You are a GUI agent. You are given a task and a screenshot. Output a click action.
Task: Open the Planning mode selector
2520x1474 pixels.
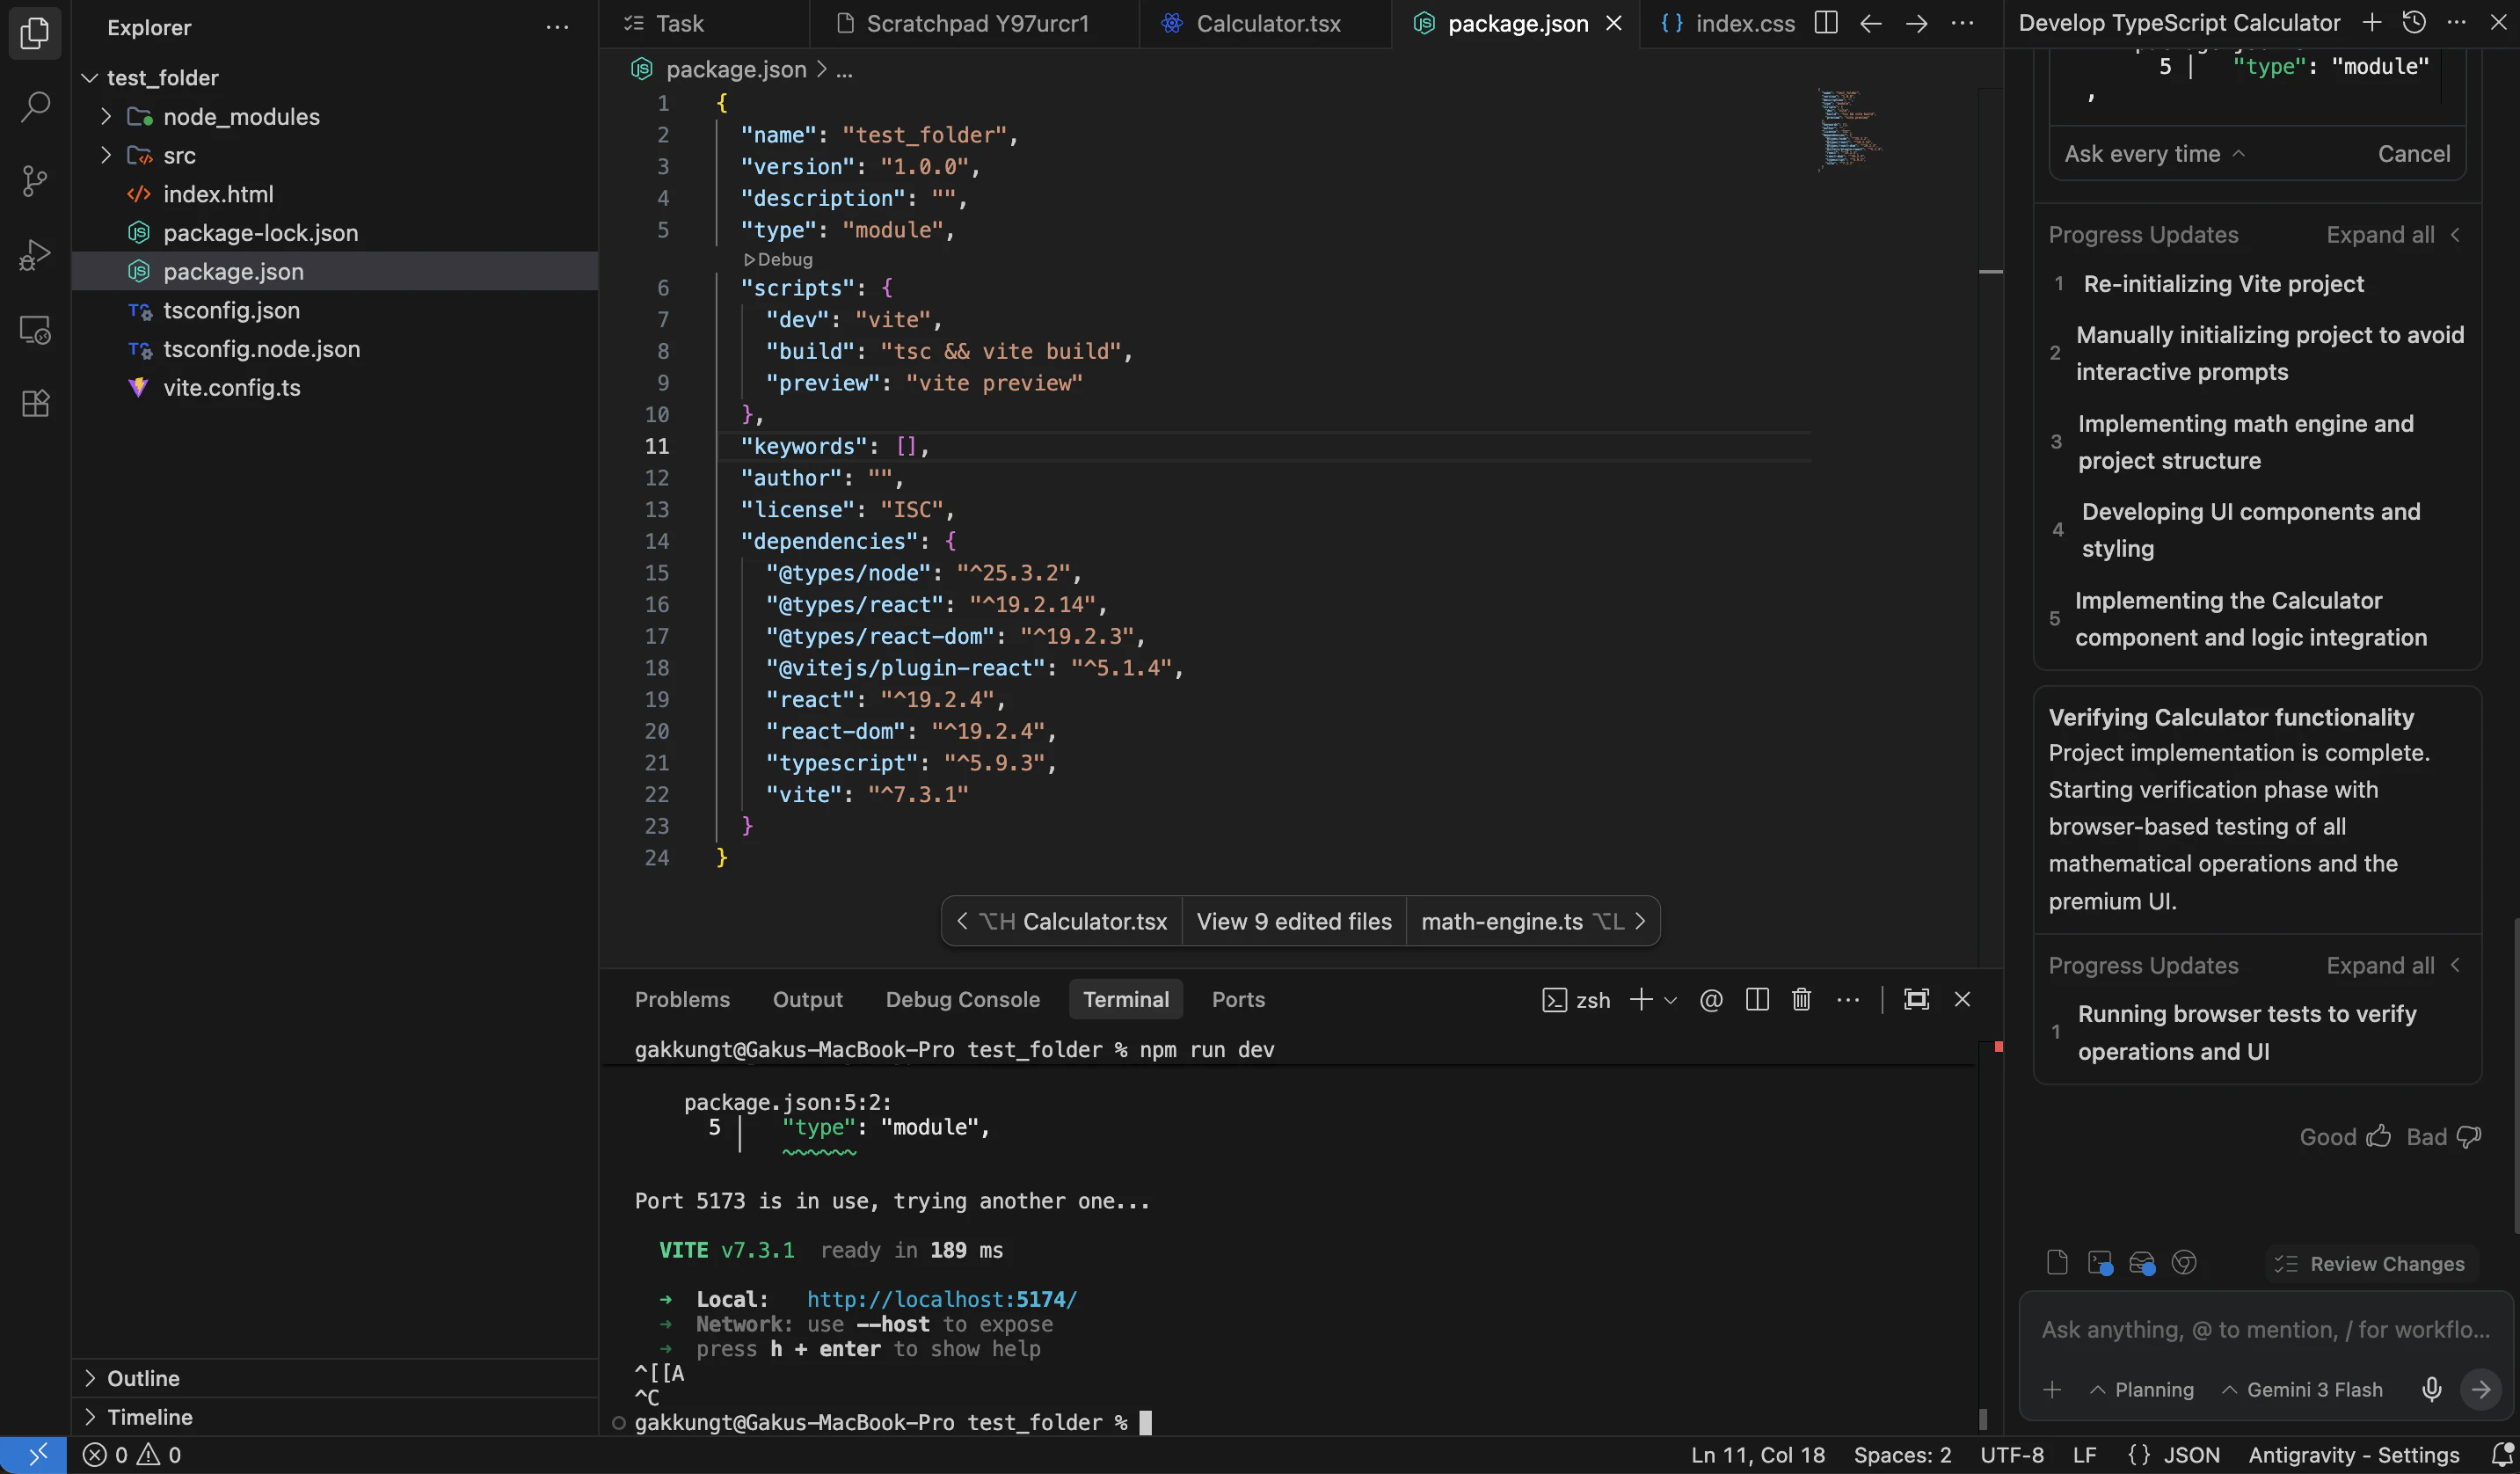point(2142,1389)
